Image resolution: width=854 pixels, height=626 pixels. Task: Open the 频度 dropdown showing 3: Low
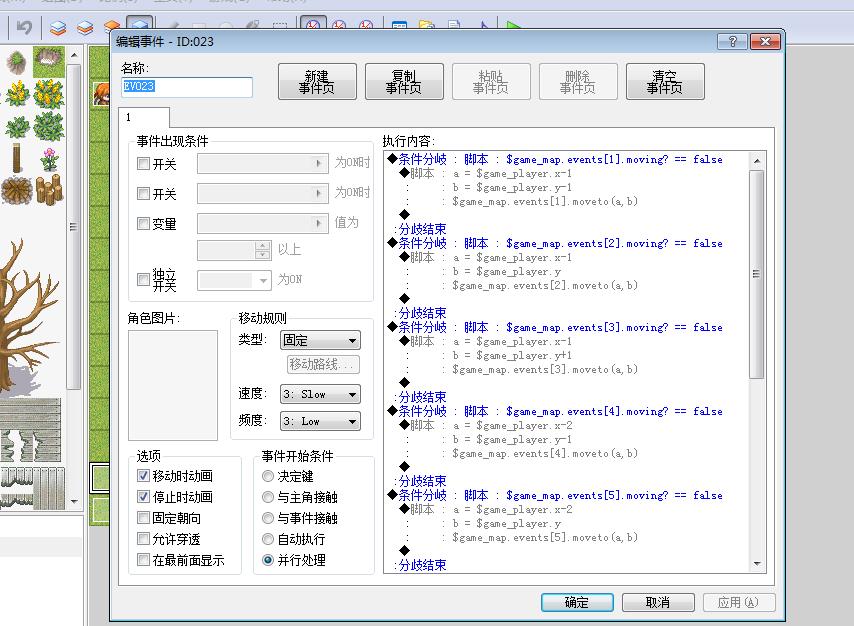320,421
